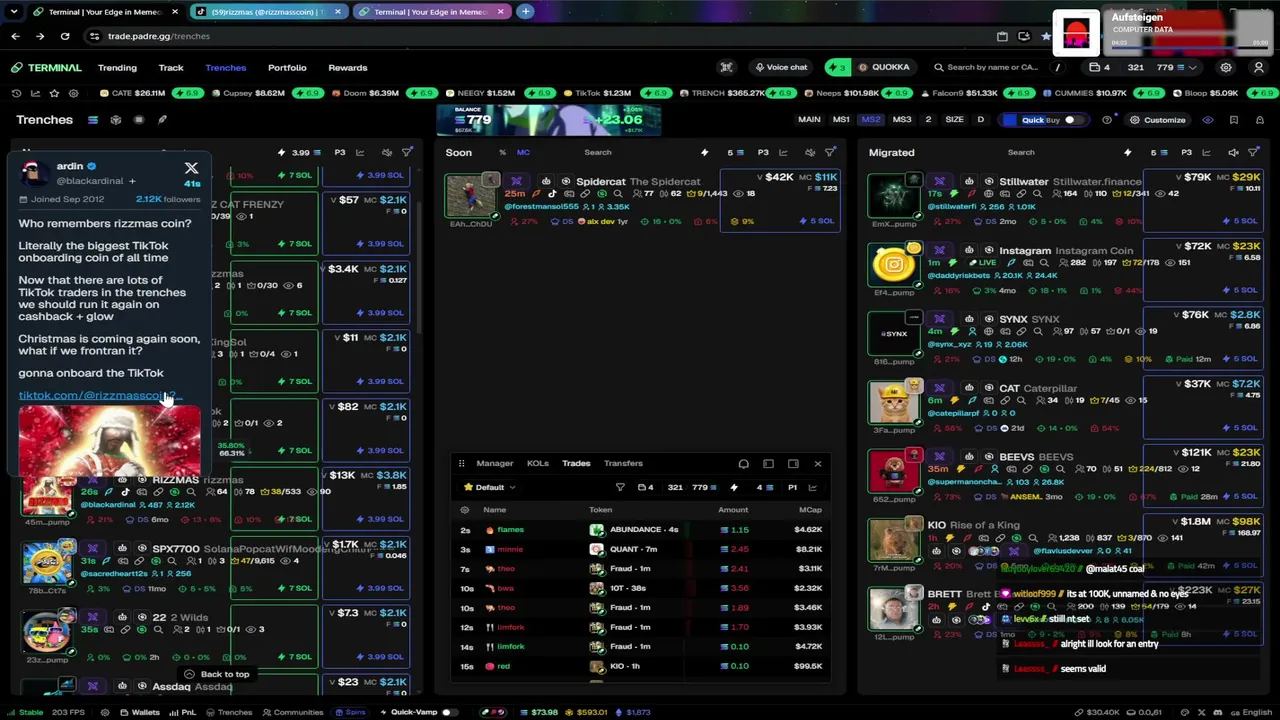Image resolution: width=1280 pixels, height=720 pixels.
Task: Switch to the KOLs tab
Action: coord(537,463)
